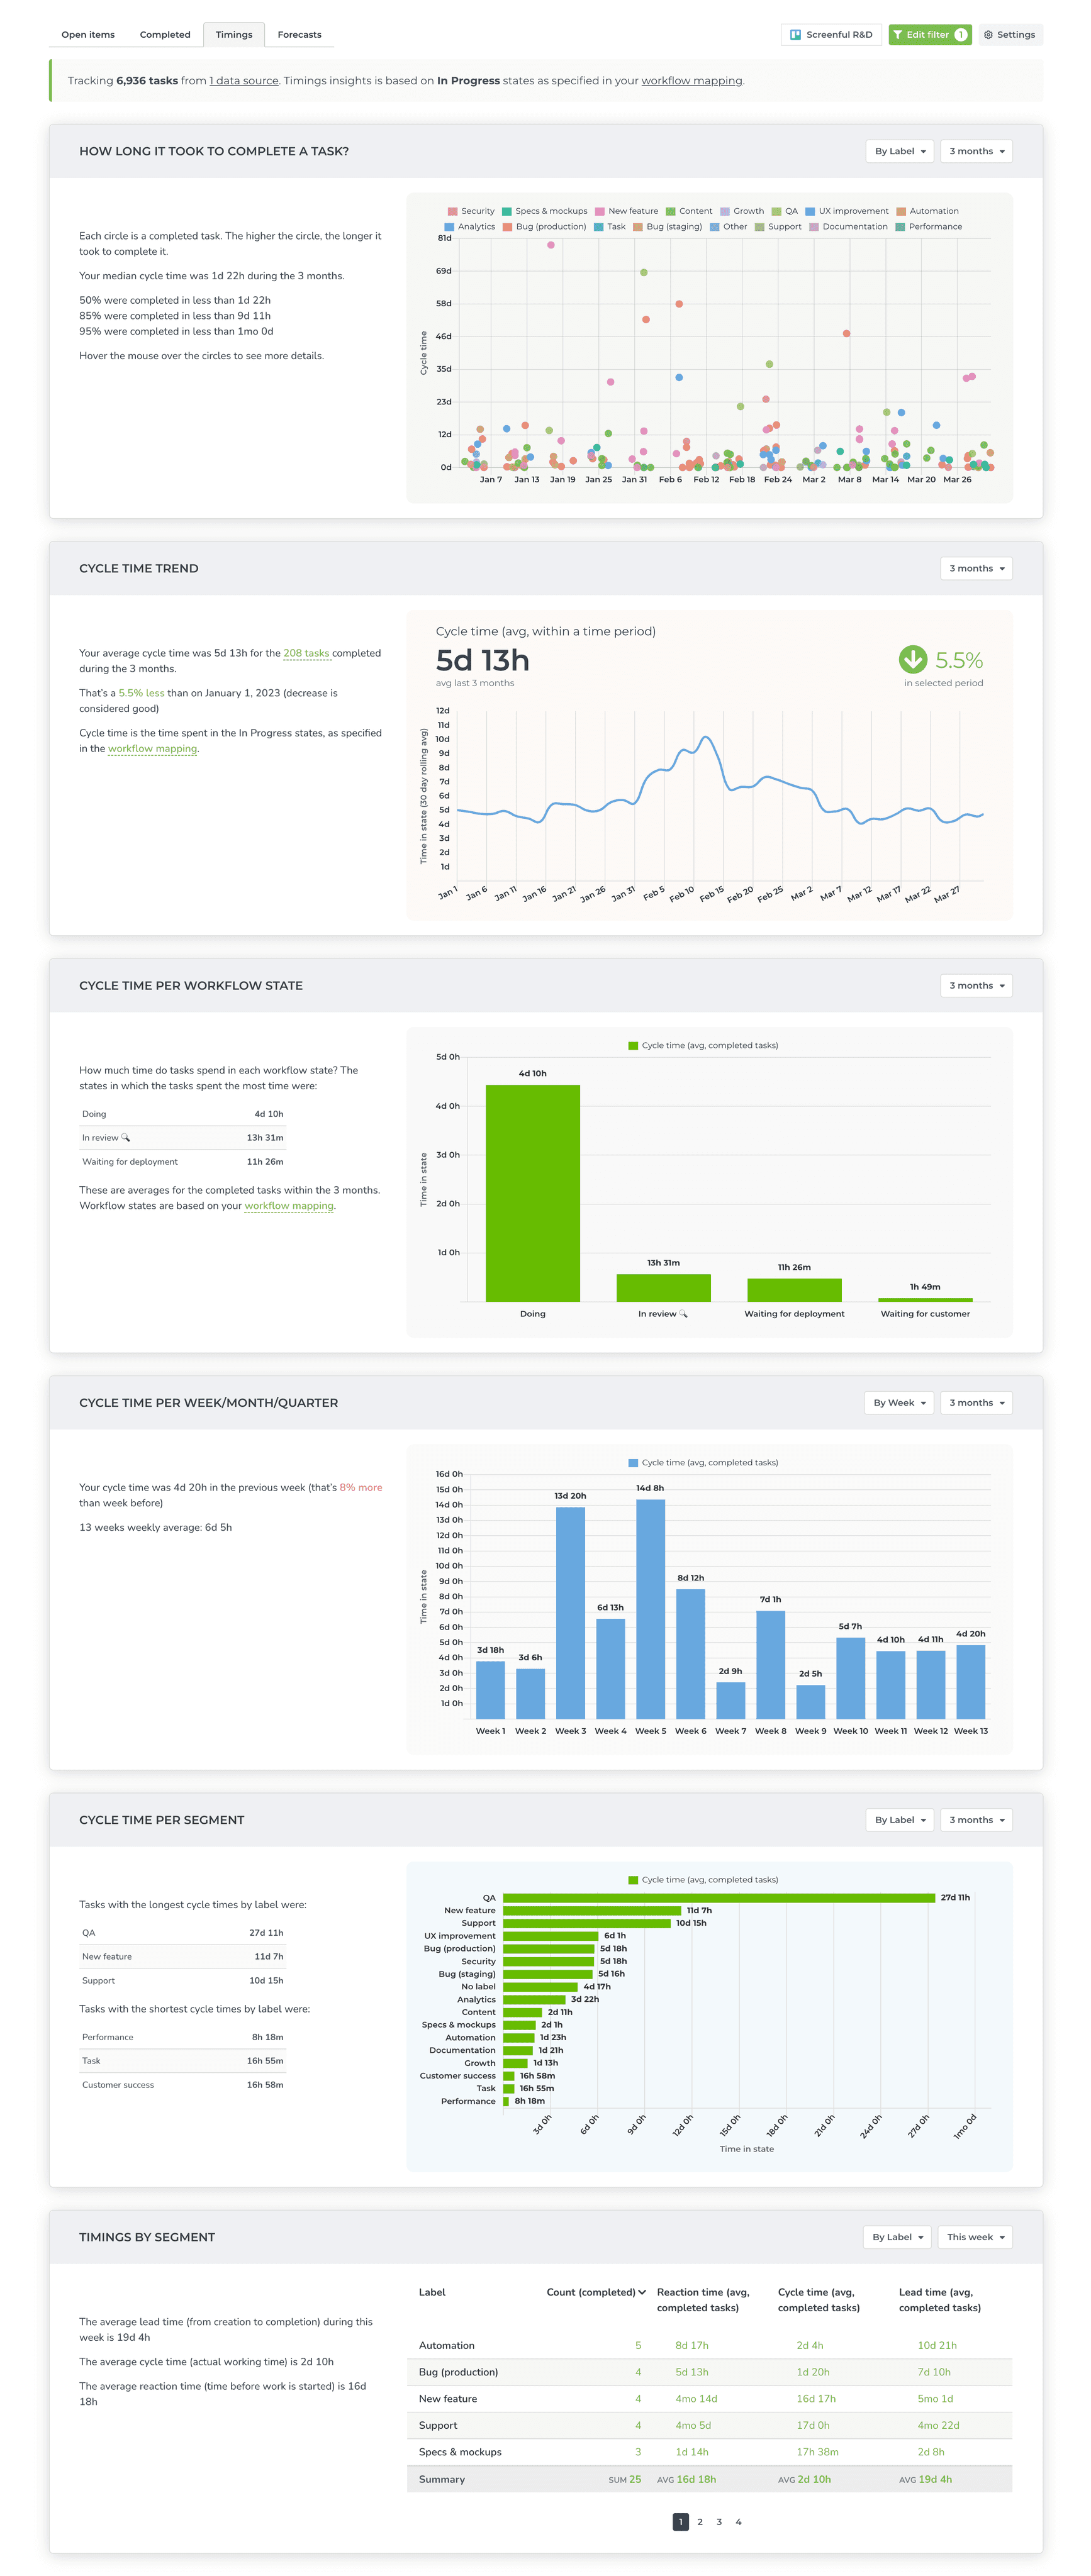Open By Label dropdown in Cycle Time Per Segment
The image size is (1091, 2576).
point(900,1820)
